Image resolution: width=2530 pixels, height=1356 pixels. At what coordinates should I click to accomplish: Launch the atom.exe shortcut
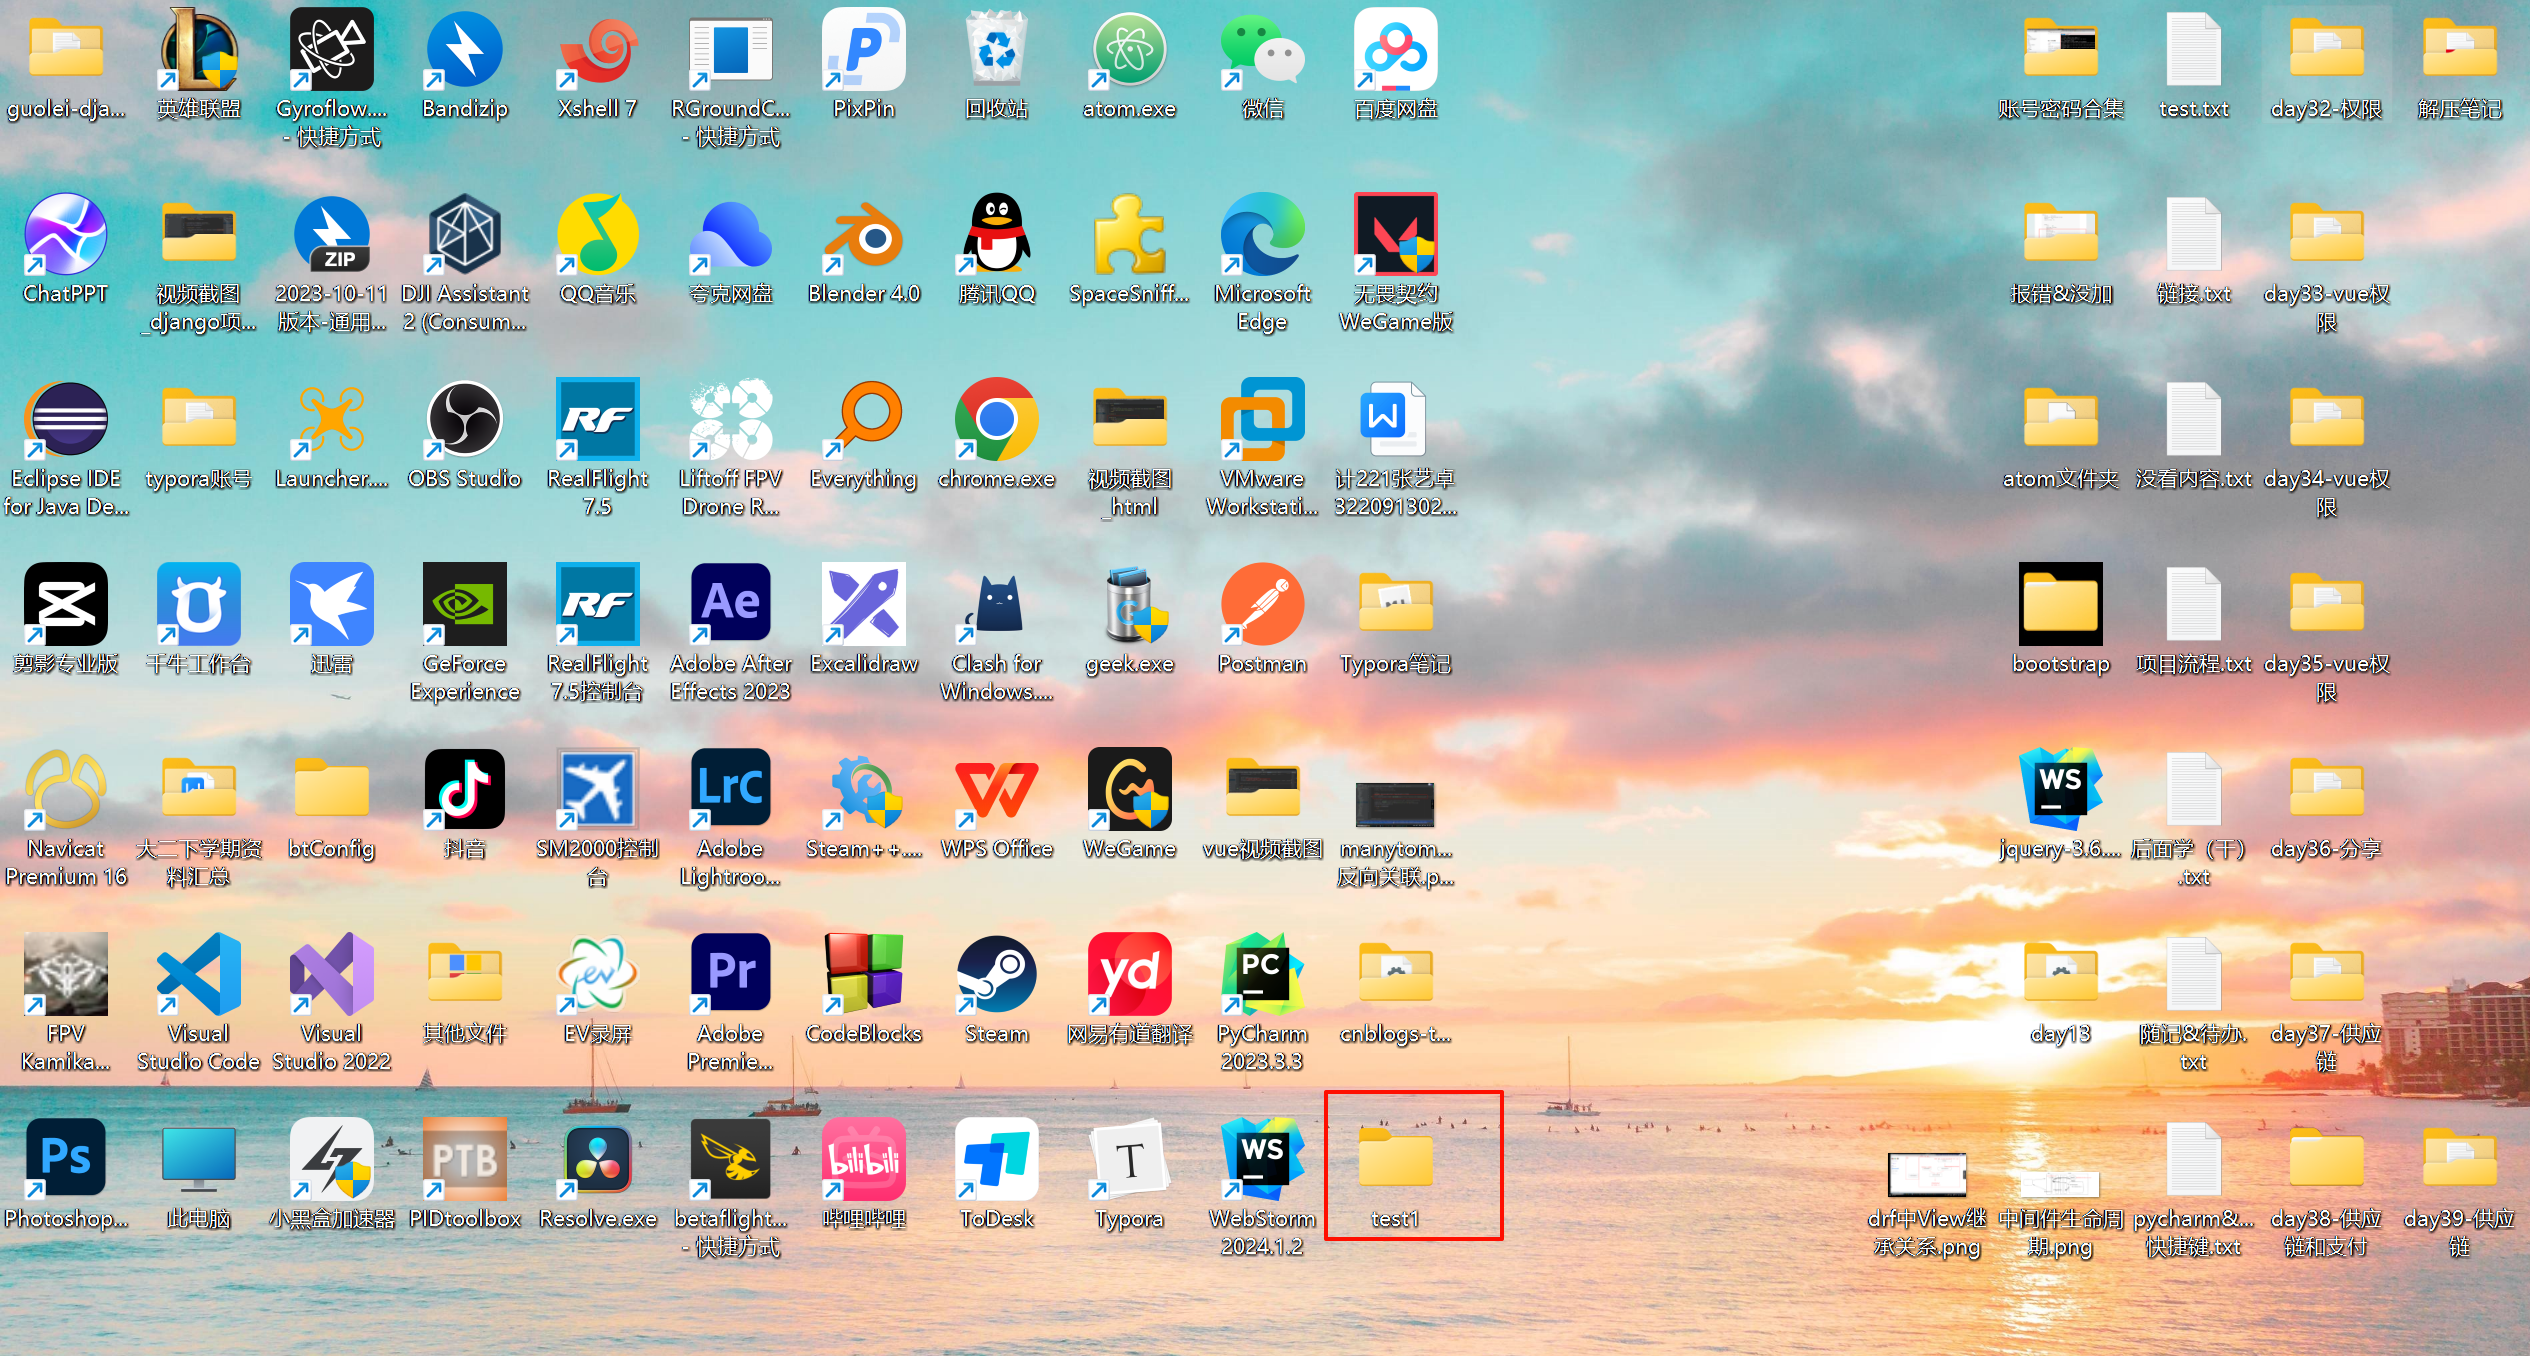(x=1130, y=50)
